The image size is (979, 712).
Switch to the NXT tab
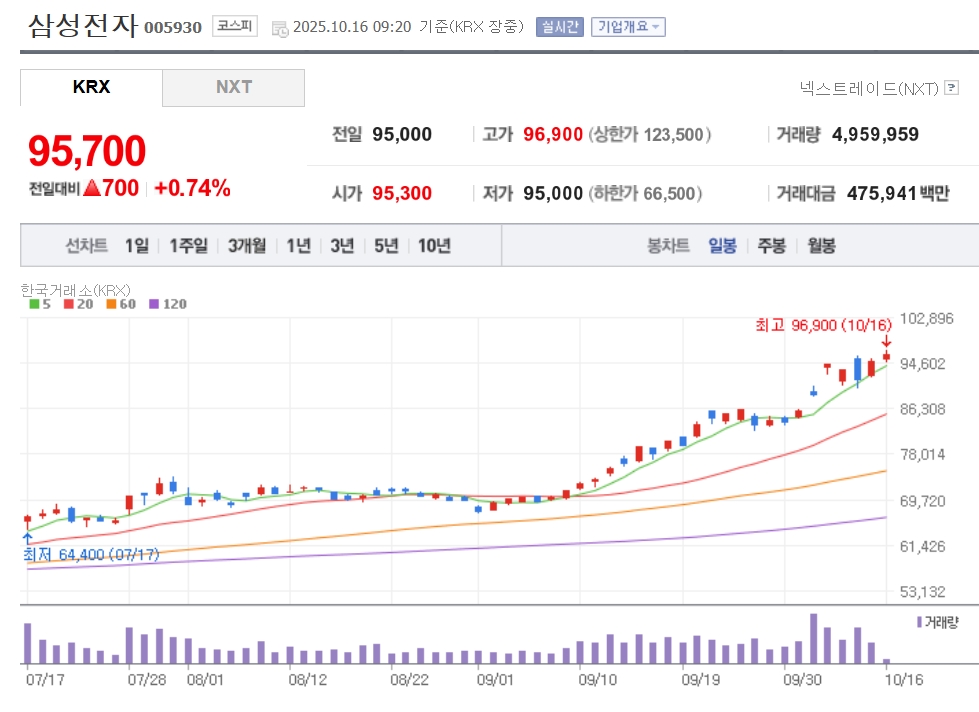(x=234, y=87)
